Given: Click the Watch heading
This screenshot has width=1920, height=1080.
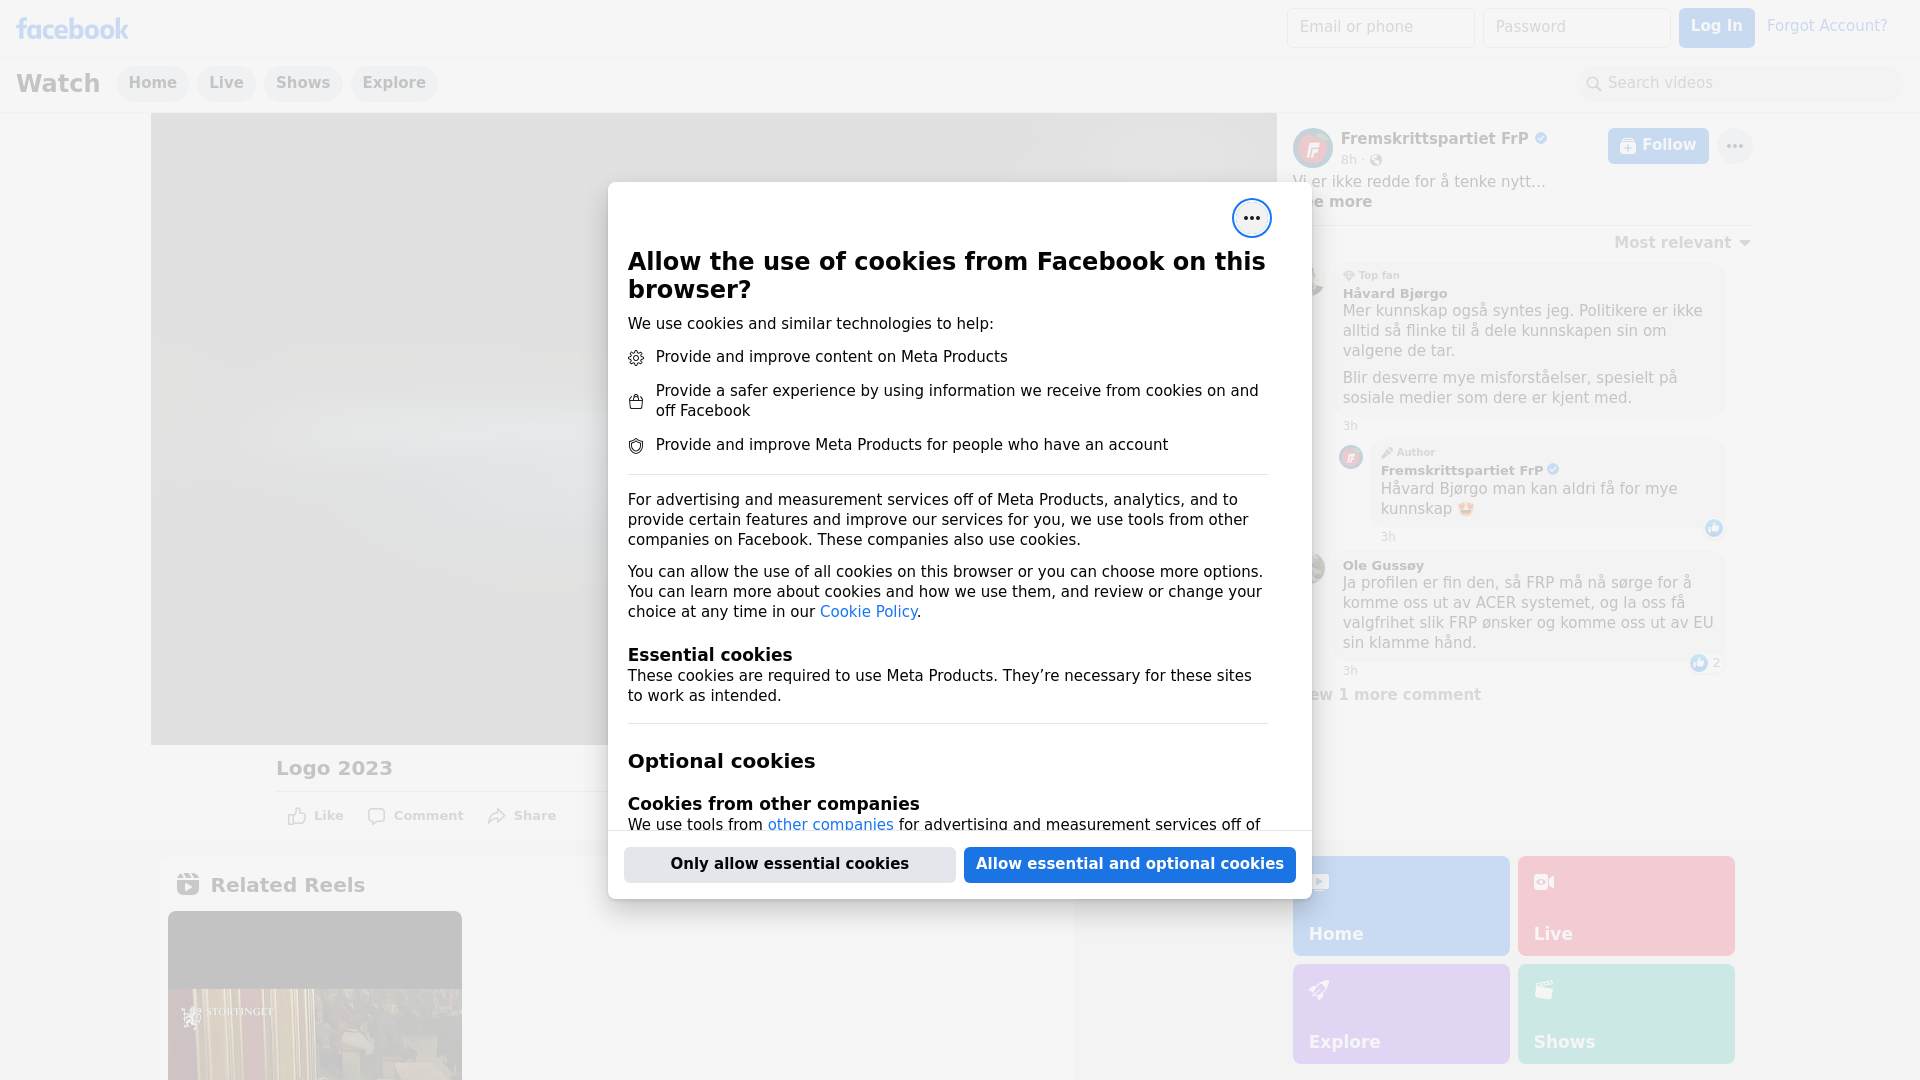Looking at the screenshot, I should click(x=58, y=84).
